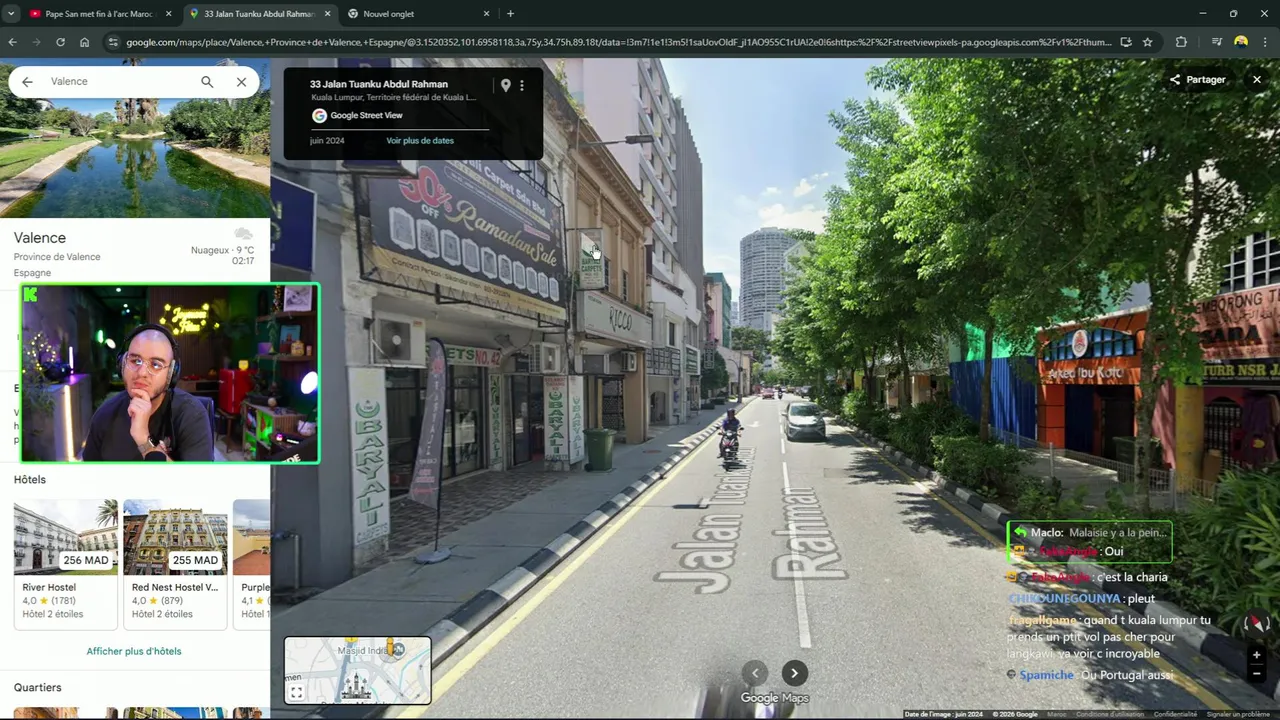Reload the page
Viewport: 1280px width, 720px height.
click(x=60, y=42)
